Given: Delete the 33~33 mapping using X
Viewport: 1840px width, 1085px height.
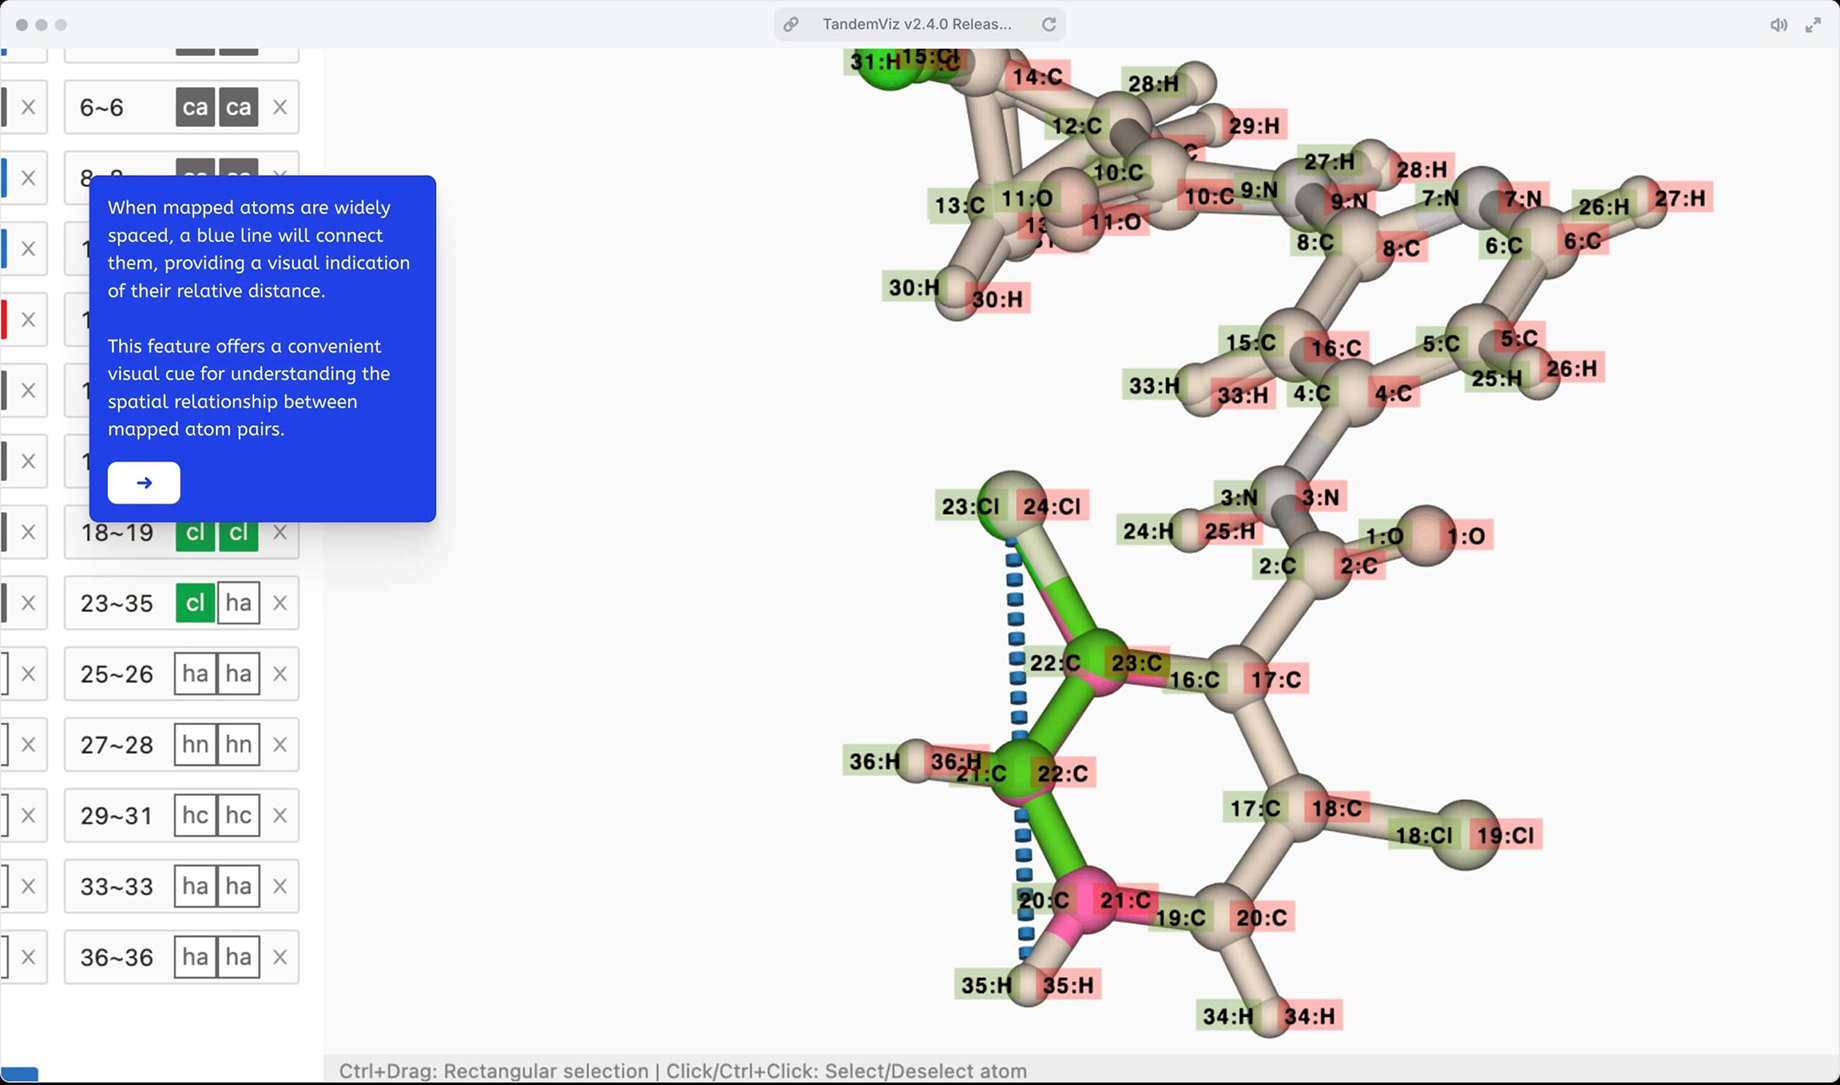Looking at the screenshot, I should pos(280,886).
